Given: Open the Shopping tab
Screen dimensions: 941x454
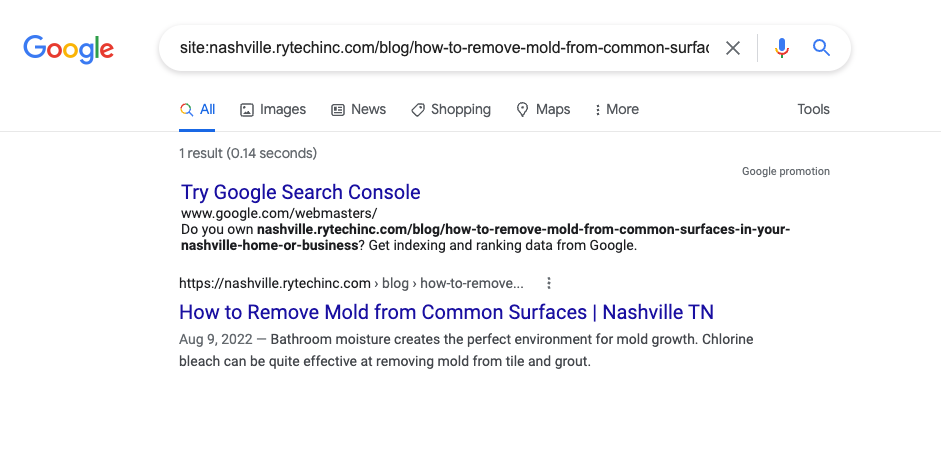Looking at the screenshot, I should 450,110.
